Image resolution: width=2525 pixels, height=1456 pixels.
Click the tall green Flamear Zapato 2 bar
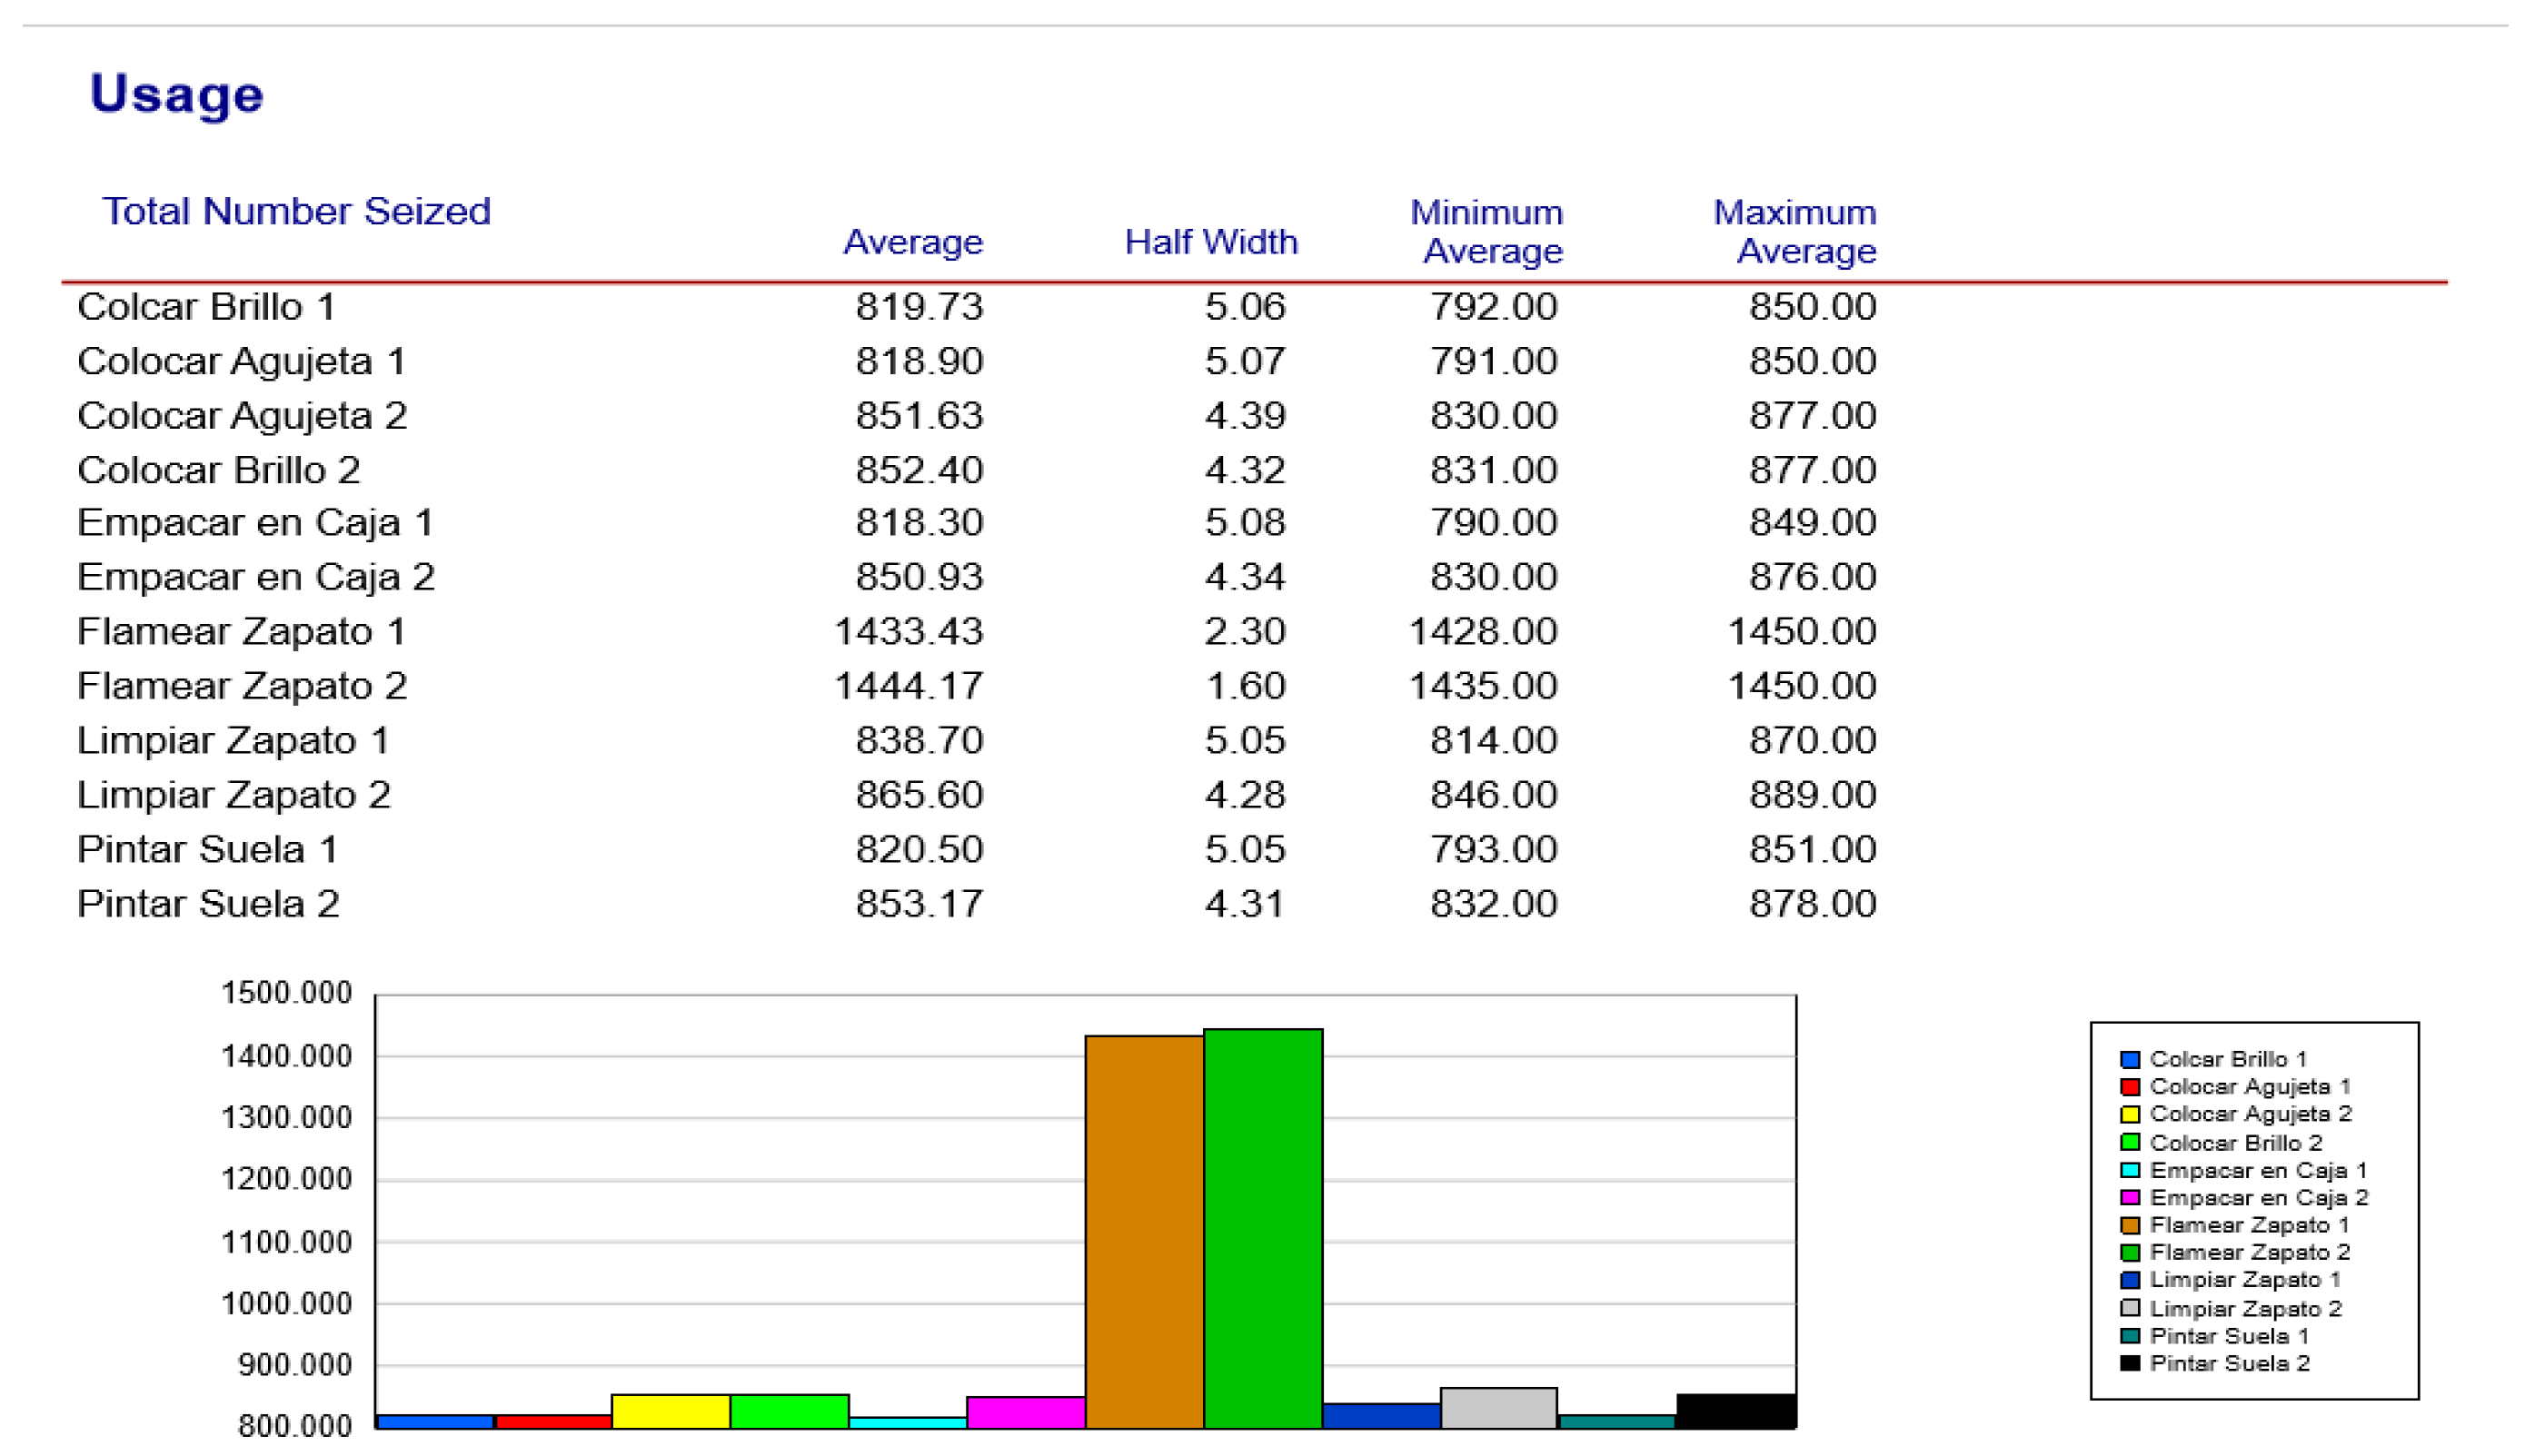tap(1264, 1229)
